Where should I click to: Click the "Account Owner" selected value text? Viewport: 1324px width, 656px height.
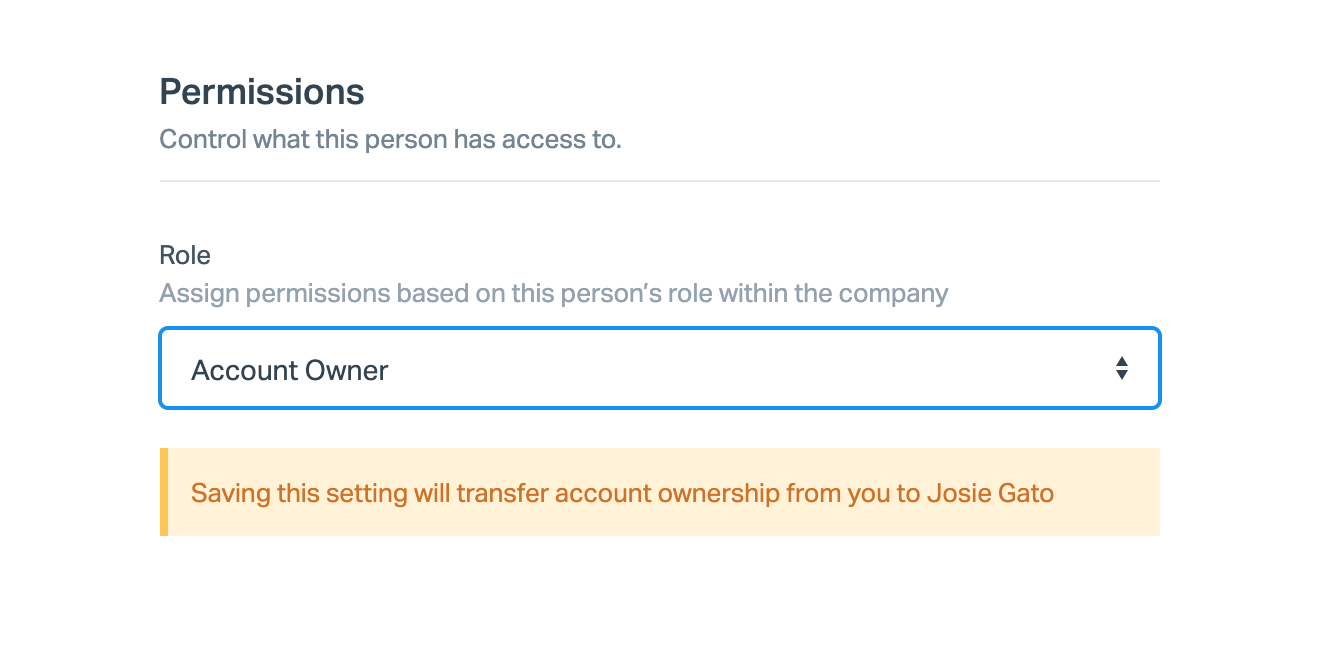click(x=289, y=370)
